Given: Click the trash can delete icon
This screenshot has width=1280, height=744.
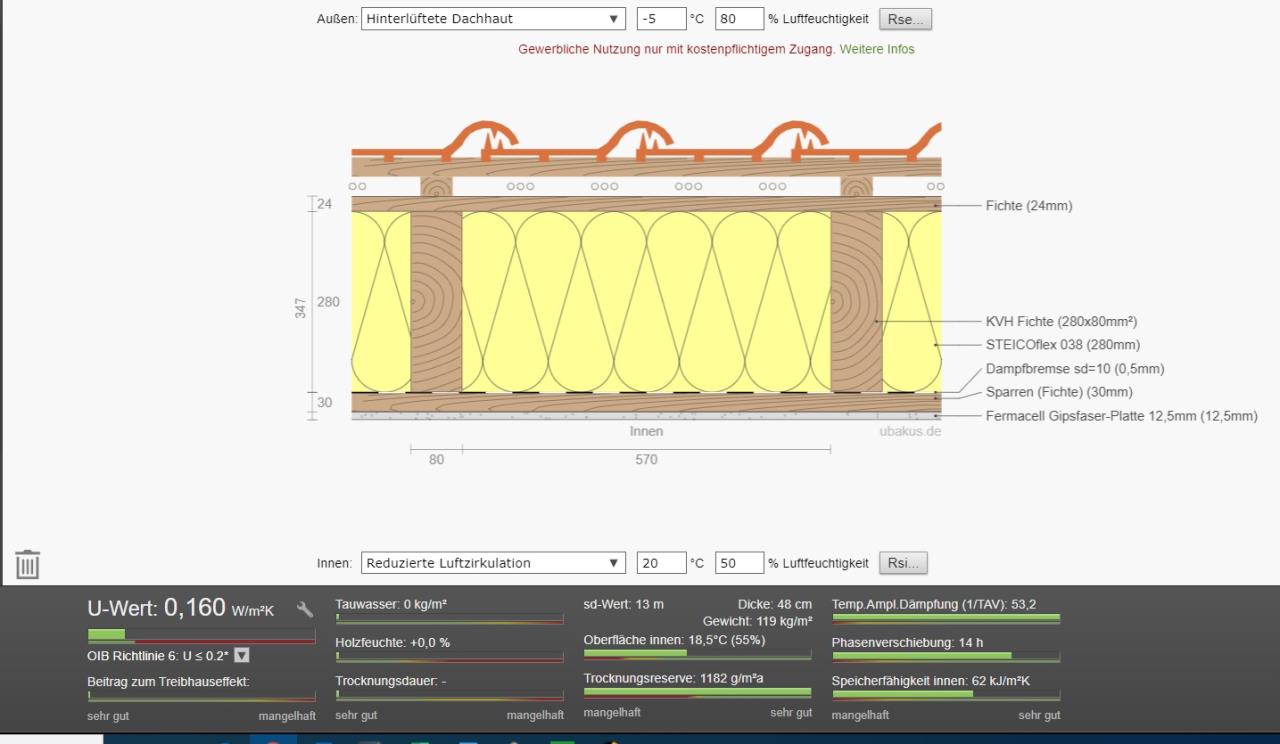Looking at the screenshot, I should [x=27, y=564].
